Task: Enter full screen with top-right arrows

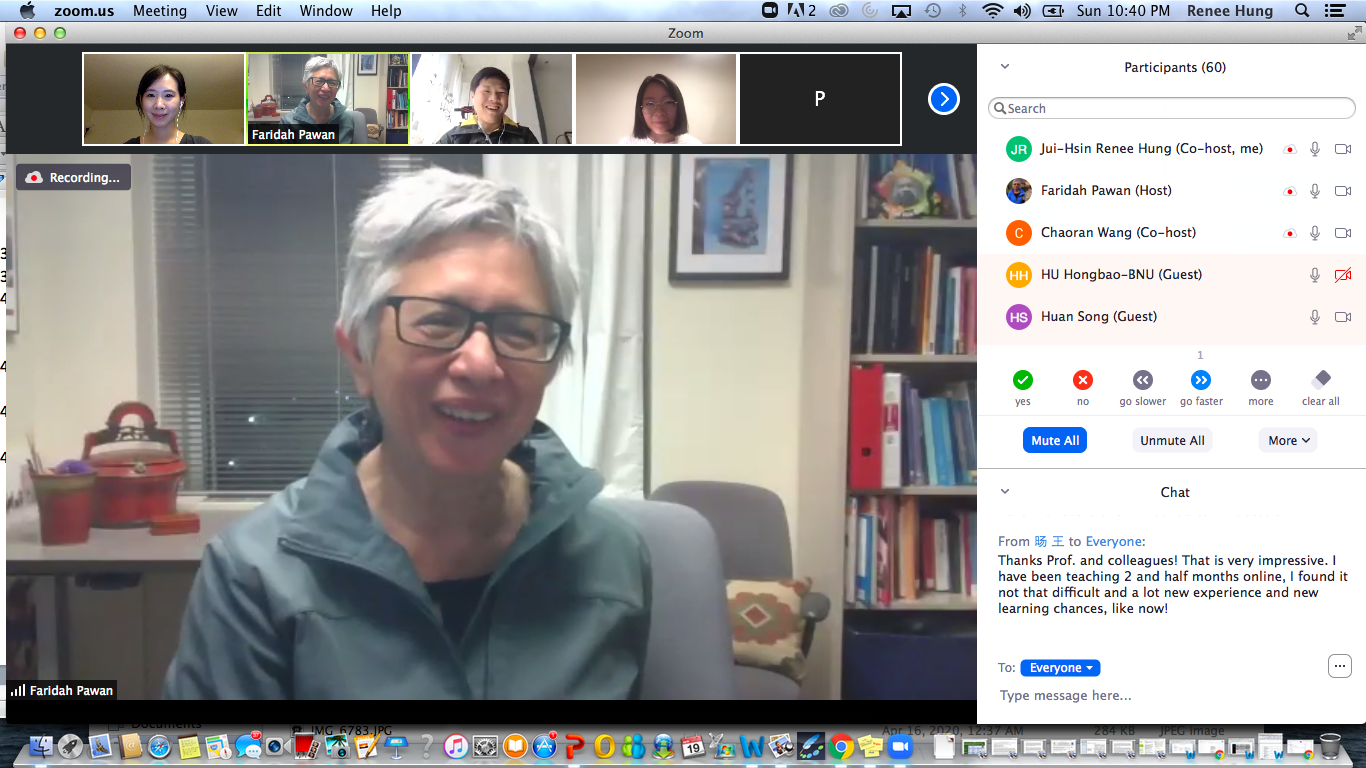Action: pos(1354,33)
